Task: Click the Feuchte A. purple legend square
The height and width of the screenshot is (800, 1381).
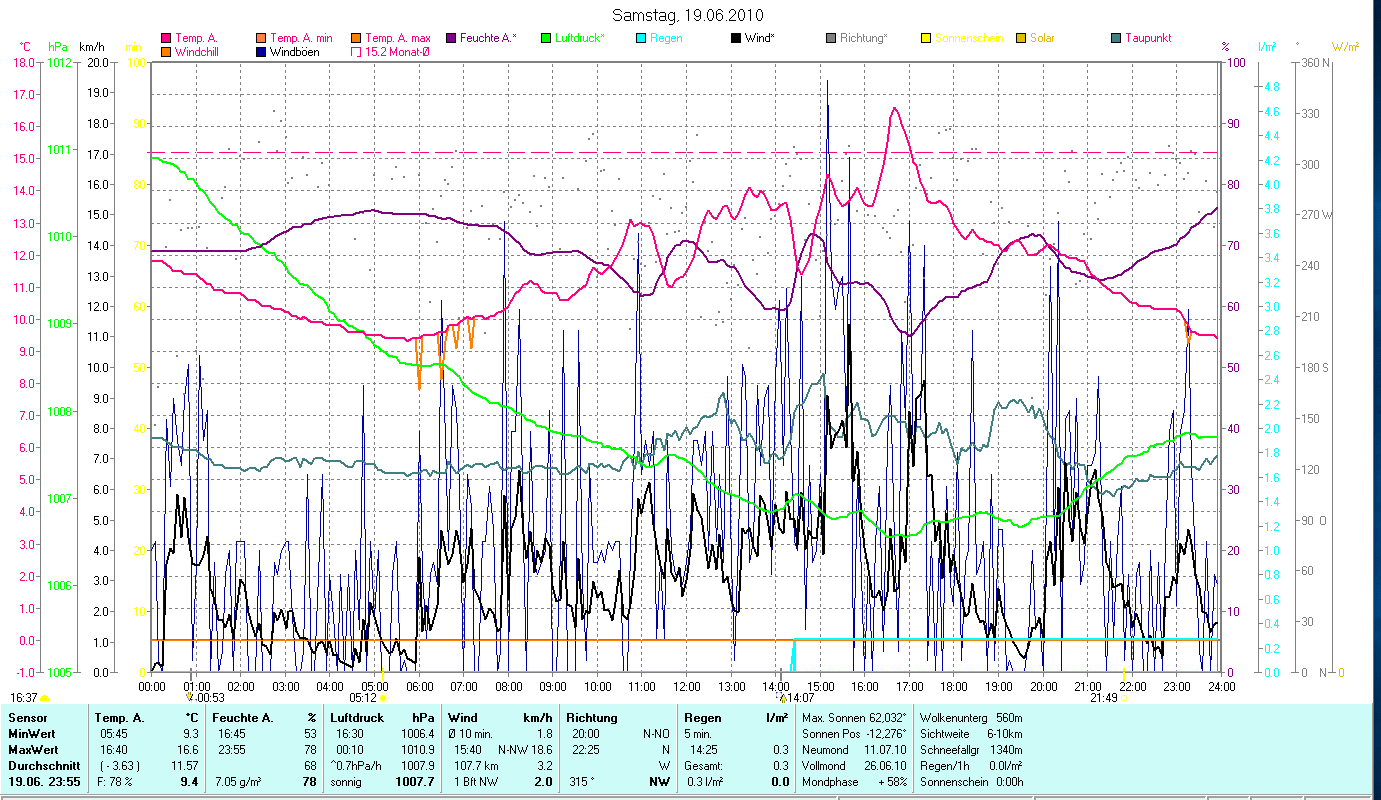Action: pos(452,38)
